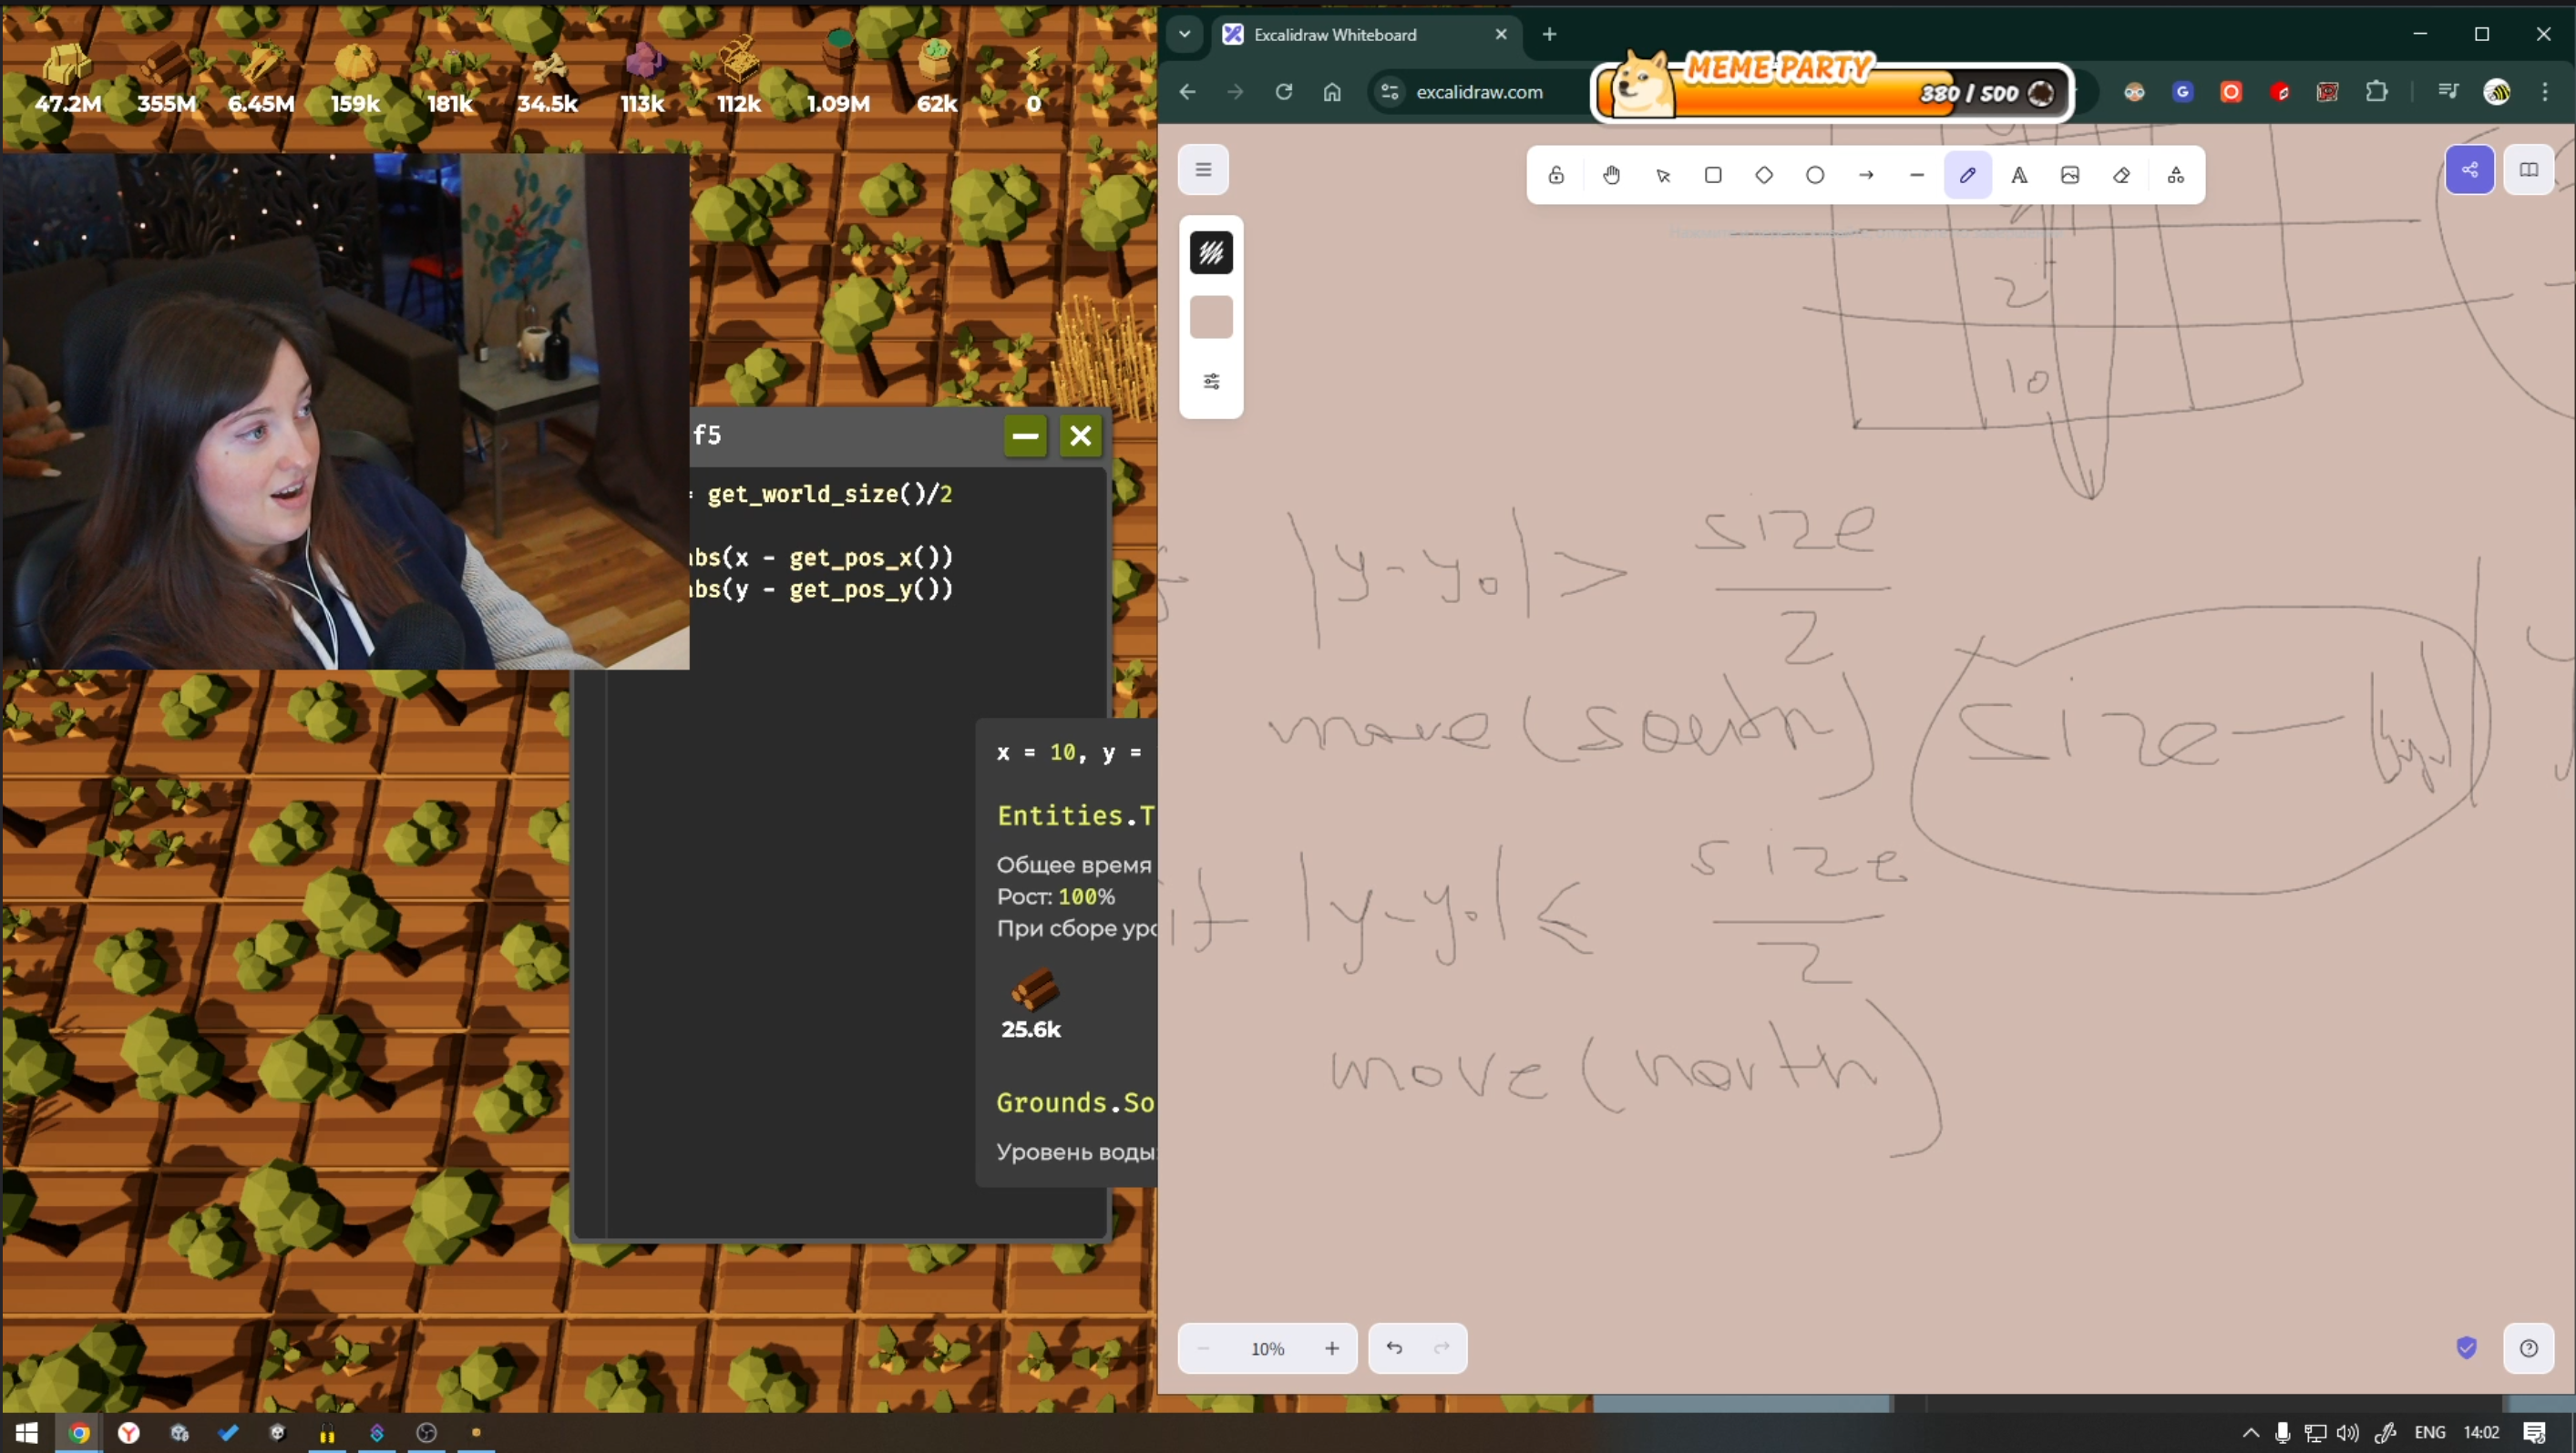
Task: Select the Text tool
Action: coord(2019,175)
